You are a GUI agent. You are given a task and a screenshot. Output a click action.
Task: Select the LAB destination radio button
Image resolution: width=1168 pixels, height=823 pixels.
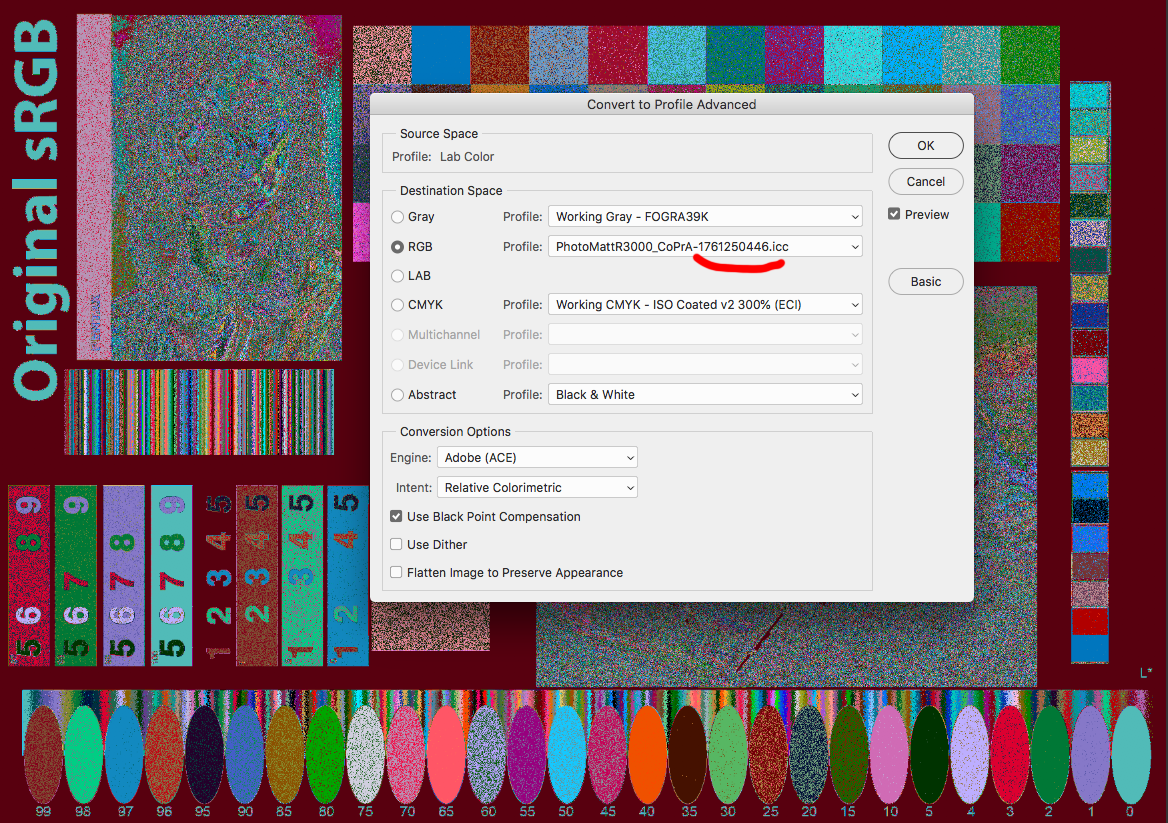tap(398, 276)
